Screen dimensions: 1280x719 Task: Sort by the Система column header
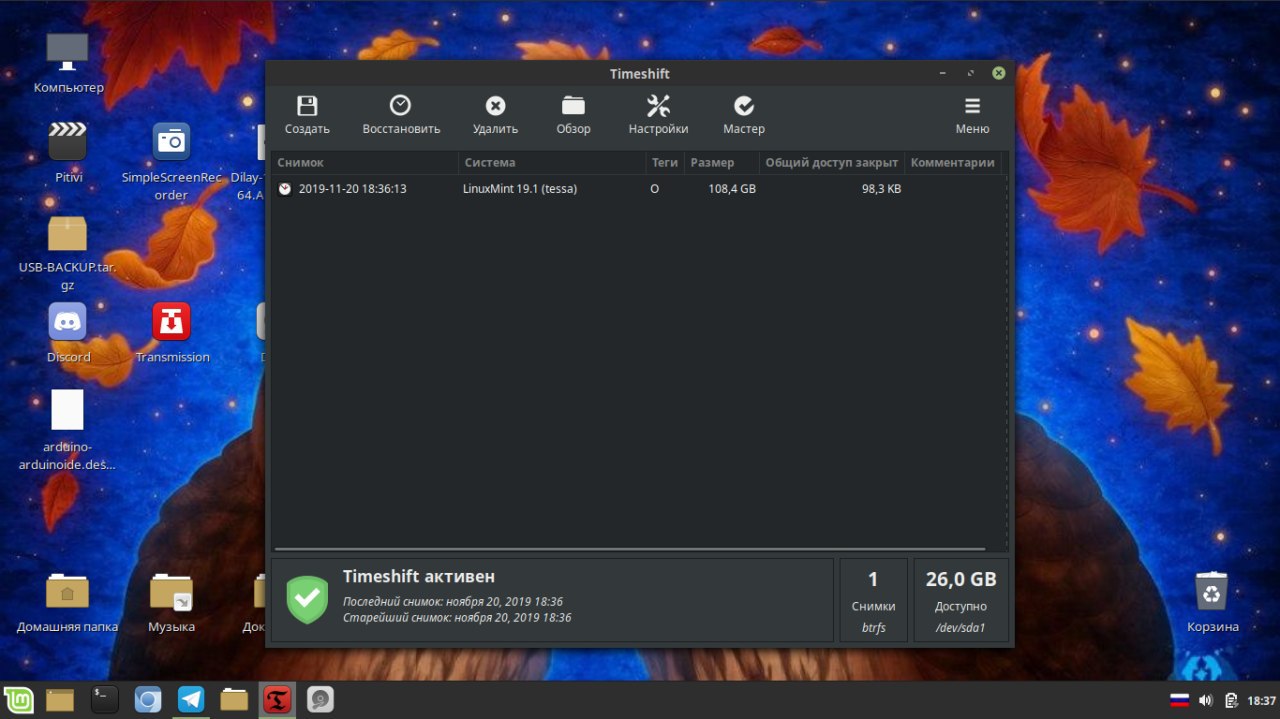[x=552, y=162]
